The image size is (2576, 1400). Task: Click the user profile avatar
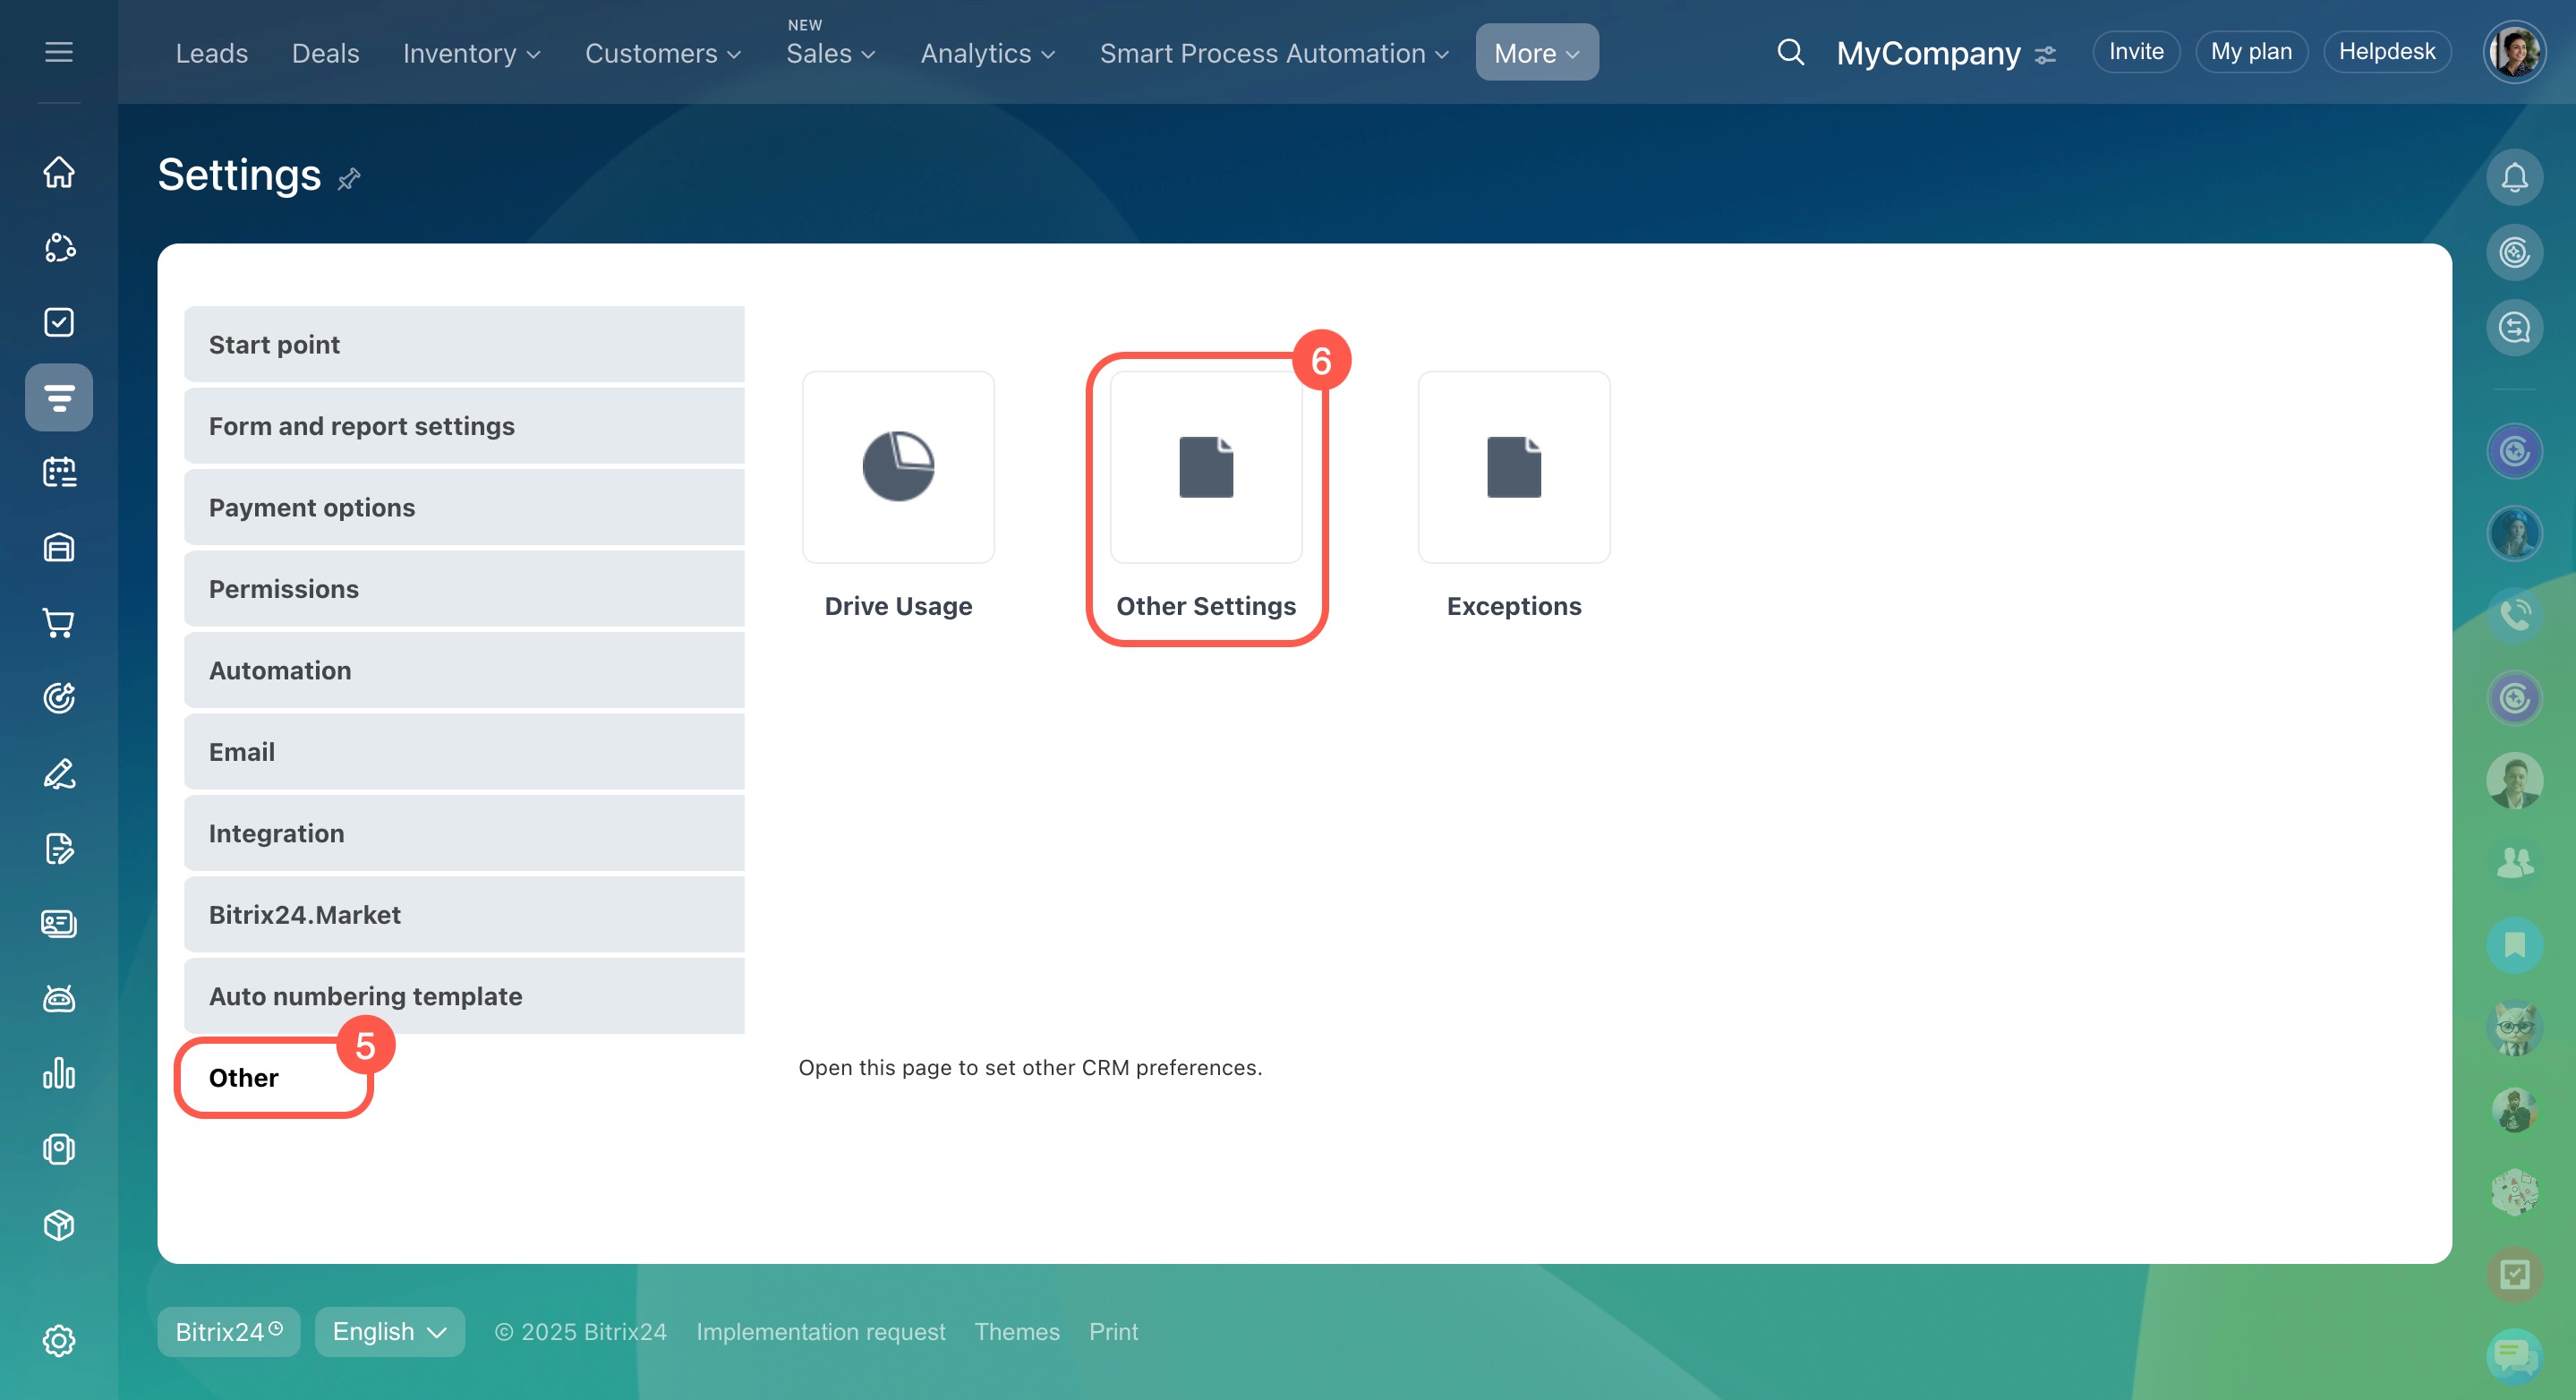pyautogui.click(x=2513, y=52)
